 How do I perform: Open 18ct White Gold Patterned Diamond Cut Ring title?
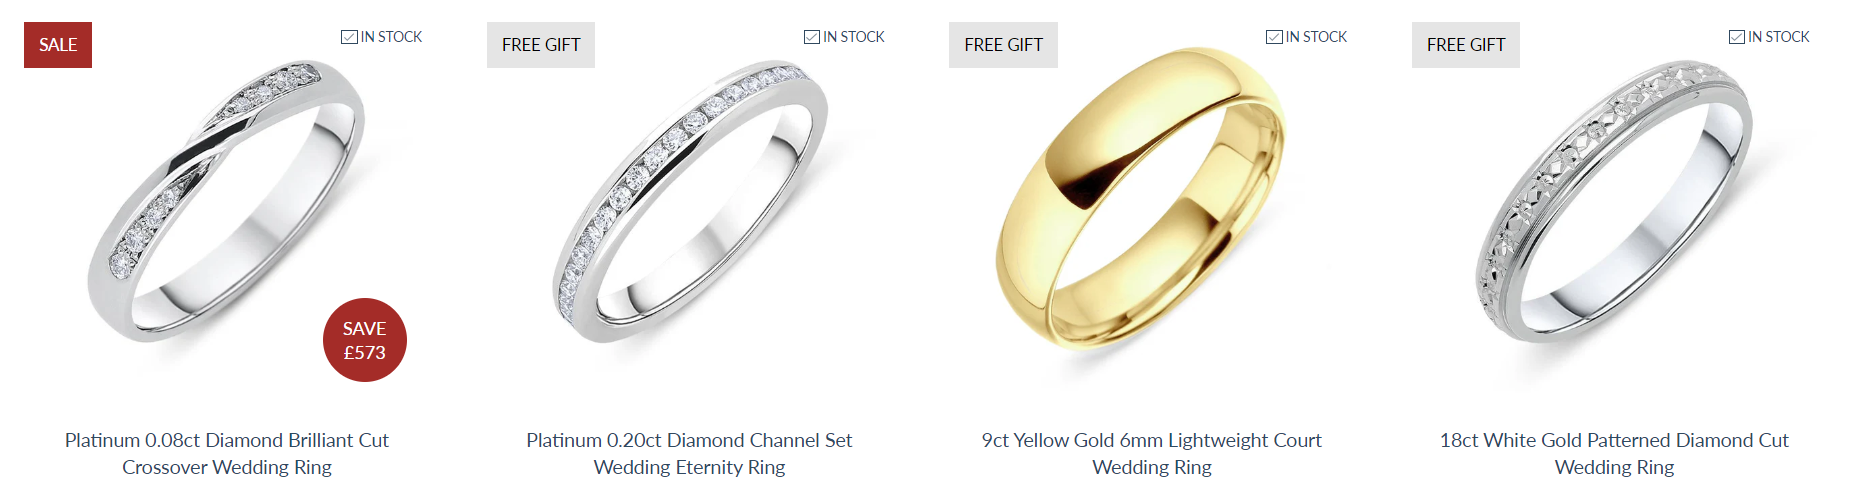[1614, 453]
